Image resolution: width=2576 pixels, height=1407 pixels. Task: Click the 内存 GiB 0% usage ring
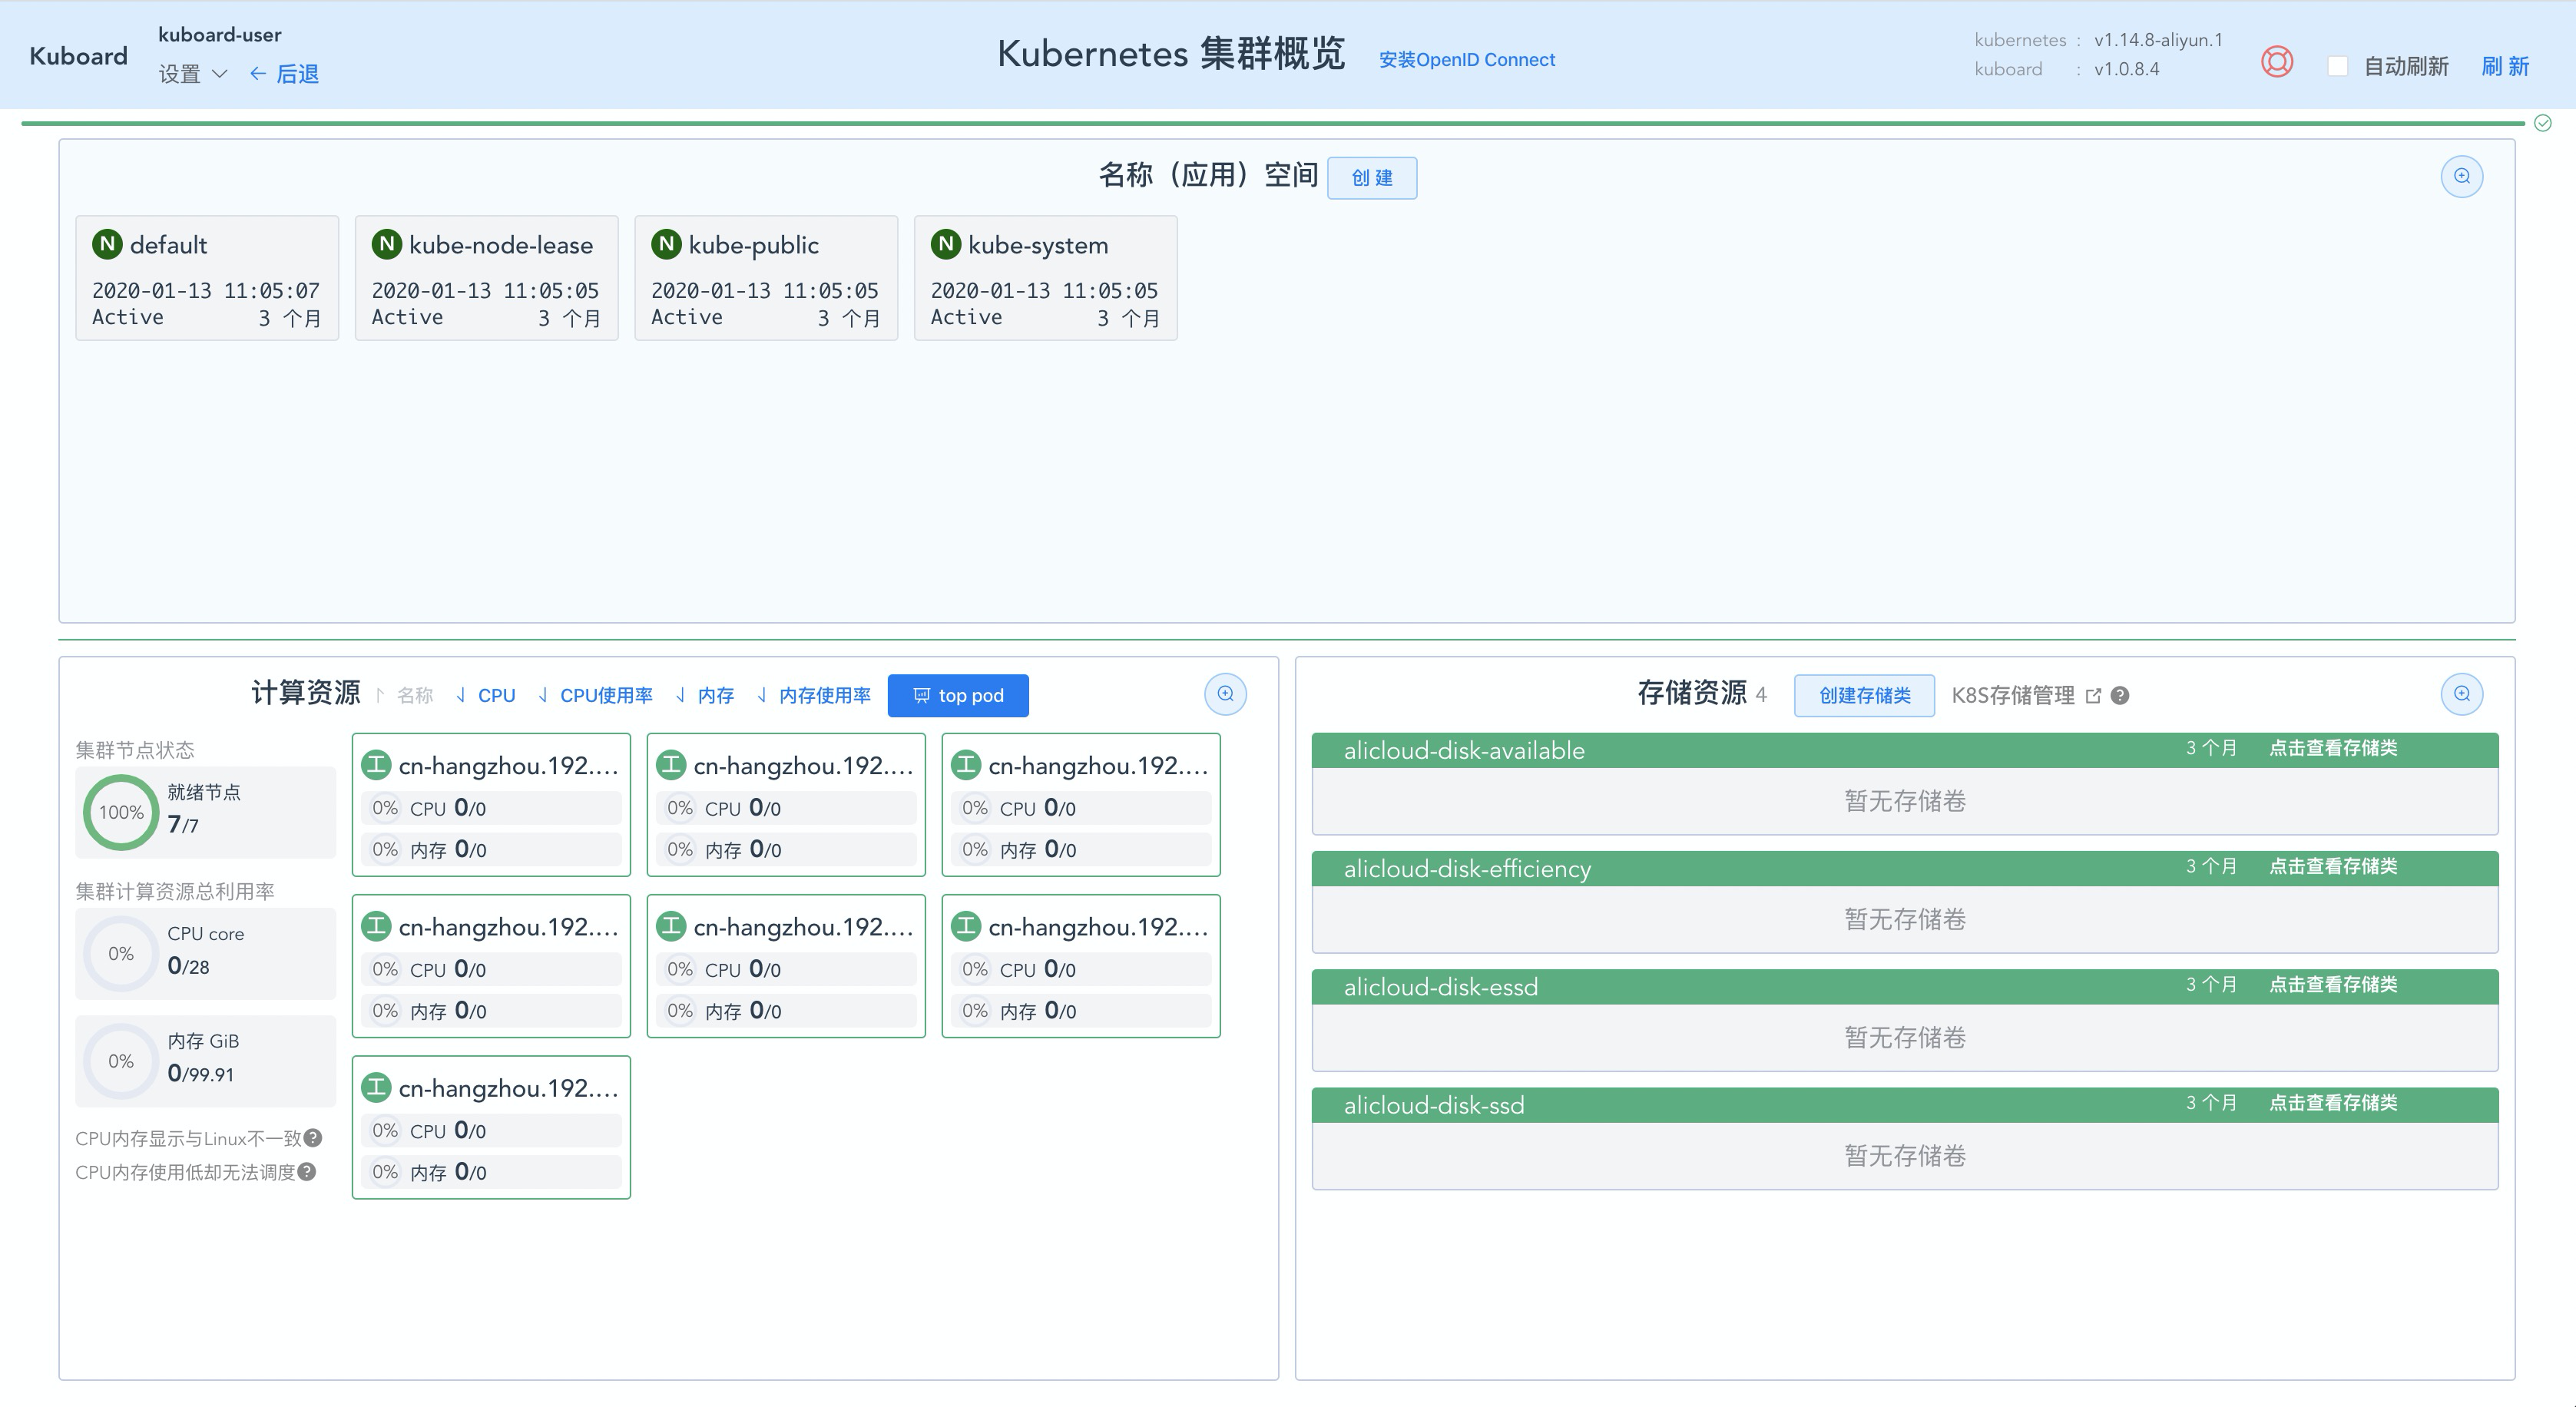point(121,1060)
